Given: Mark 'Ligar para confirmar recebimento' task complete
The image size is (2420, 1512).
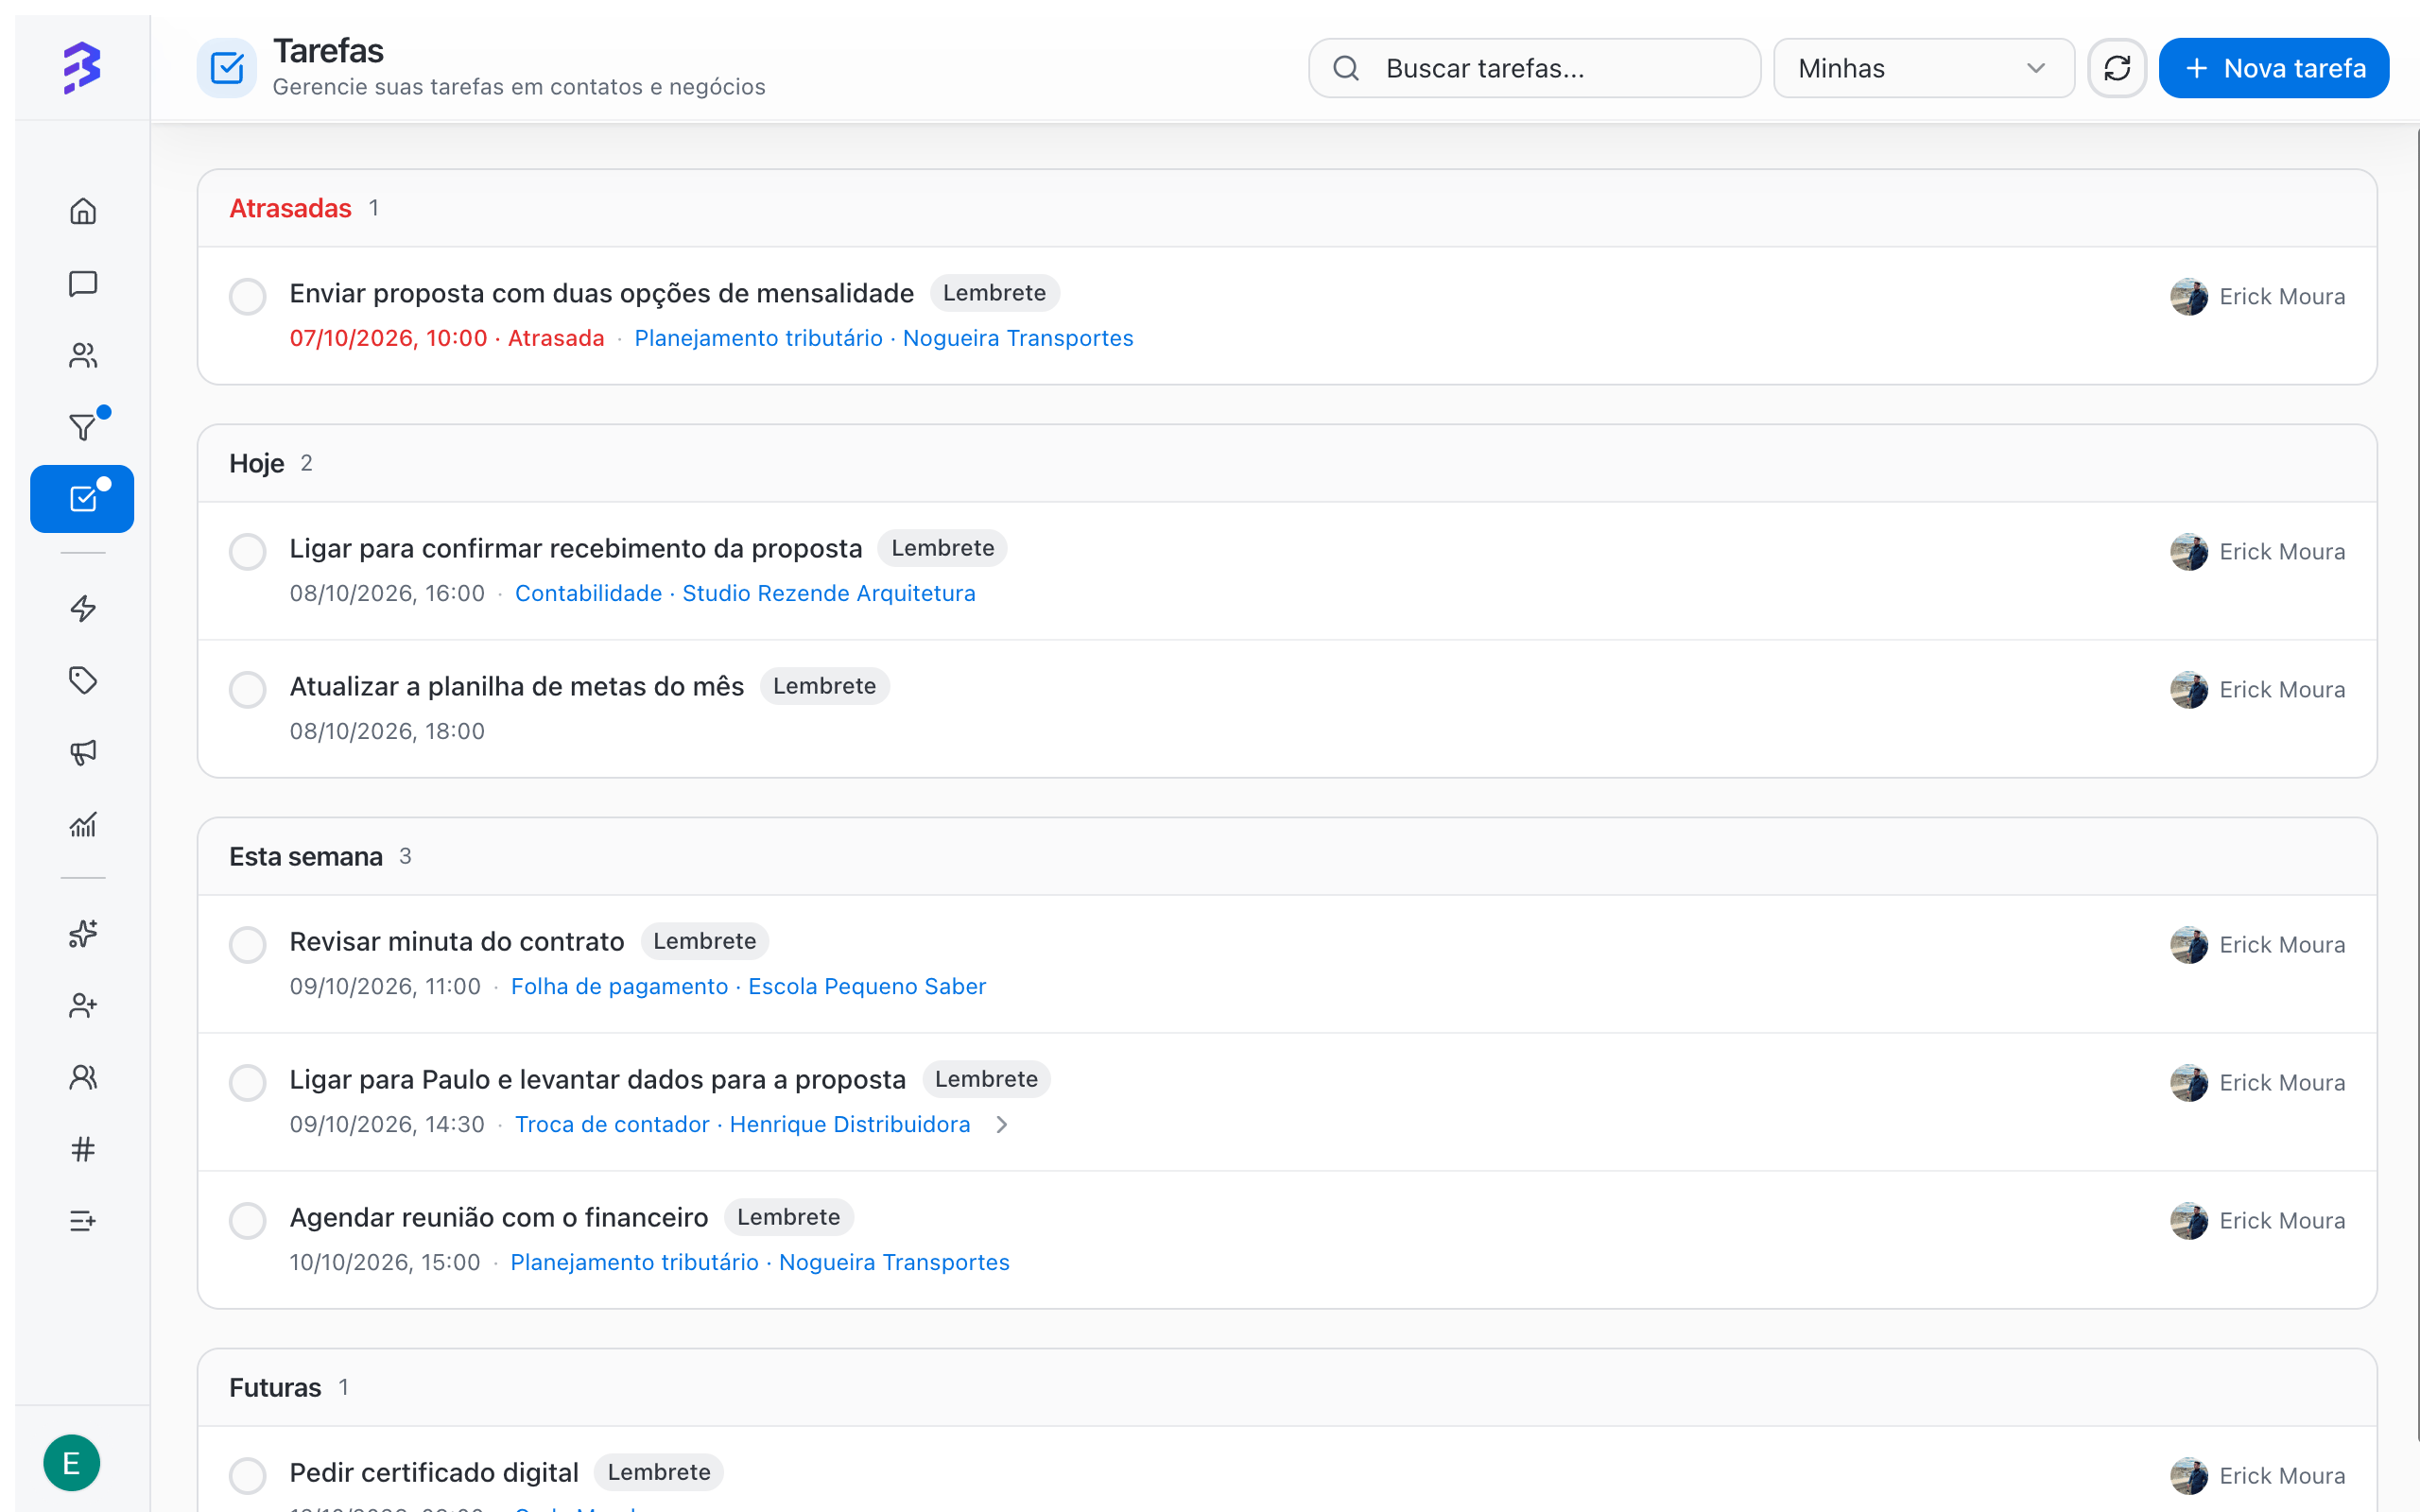Looking at the screenshot, I should pos(247,551).
